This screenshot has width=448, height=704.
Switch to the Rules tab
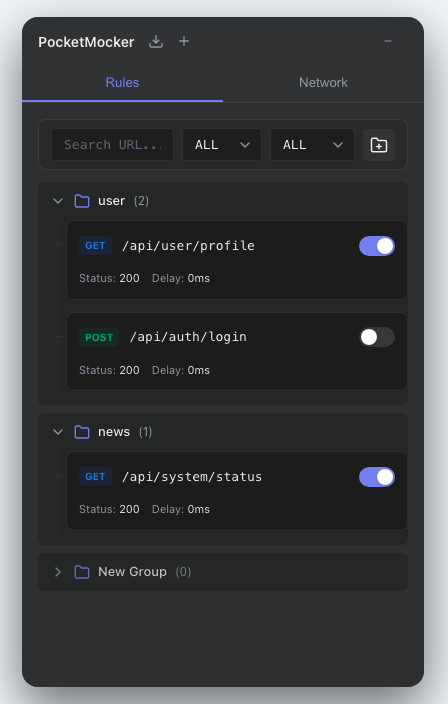(x=122, y=83)
